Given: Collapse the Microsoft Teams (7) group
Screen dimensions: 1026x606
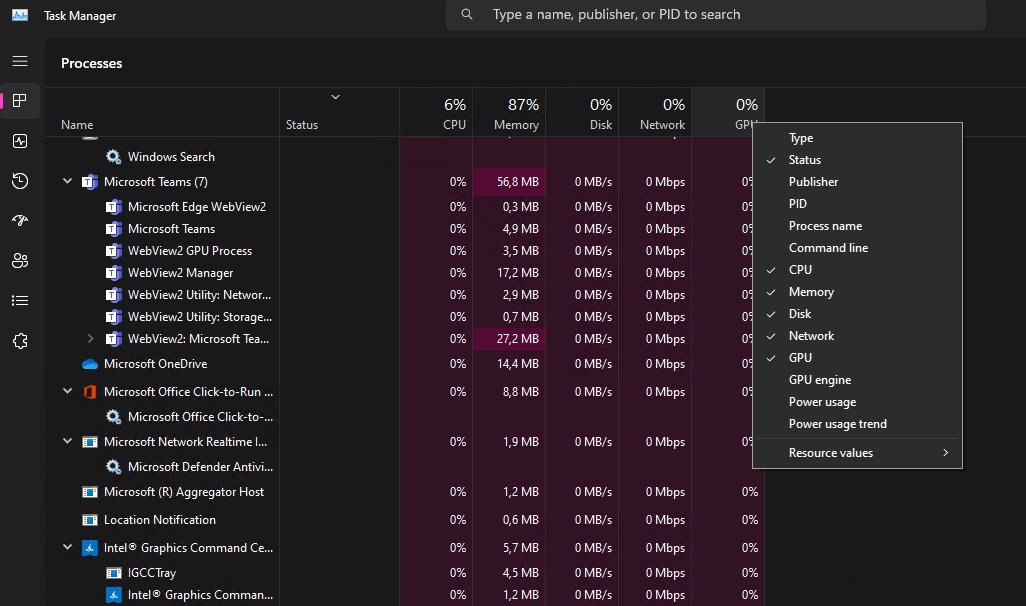Looking at the screenshot, I should pyautogui.click(x=67, y=181).
